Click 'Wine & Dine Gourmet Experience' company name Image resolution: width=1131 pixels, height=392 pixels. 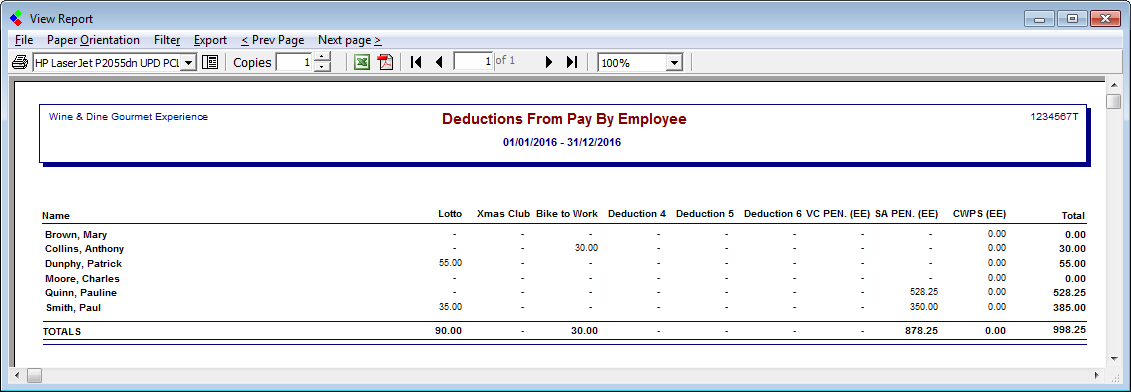click(128, 116)
